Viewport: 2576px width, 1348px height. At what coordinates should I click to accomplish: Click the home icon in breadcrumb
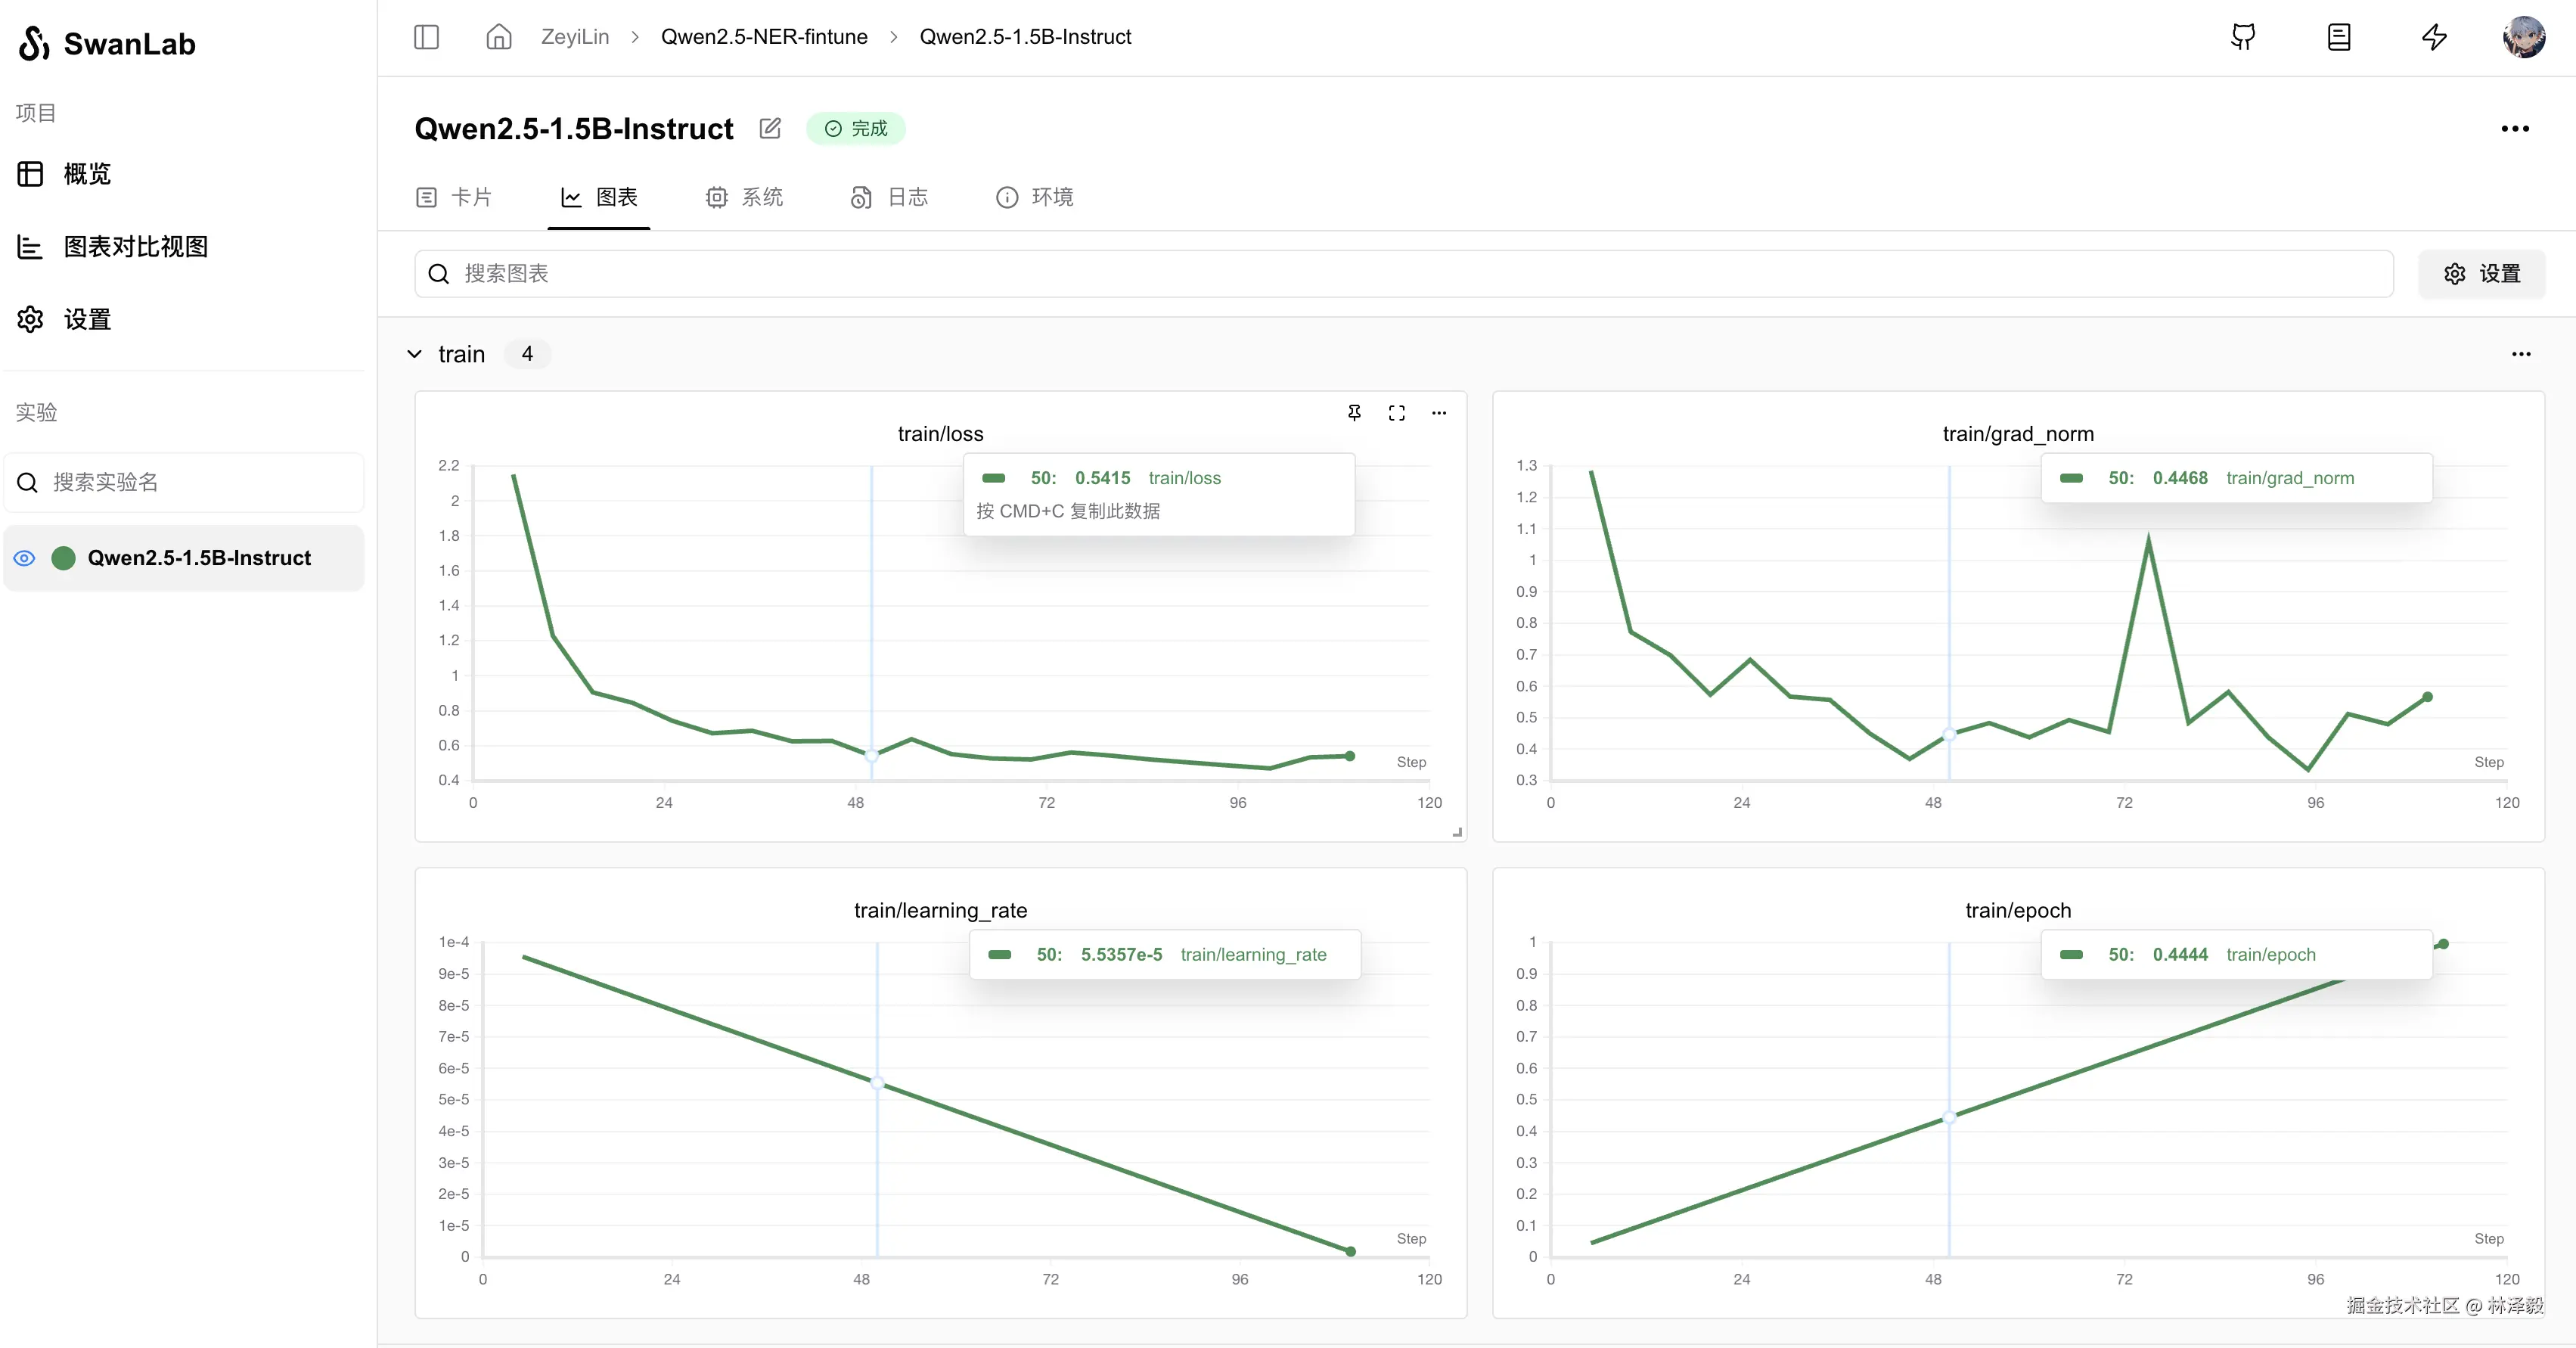point(498,37)
